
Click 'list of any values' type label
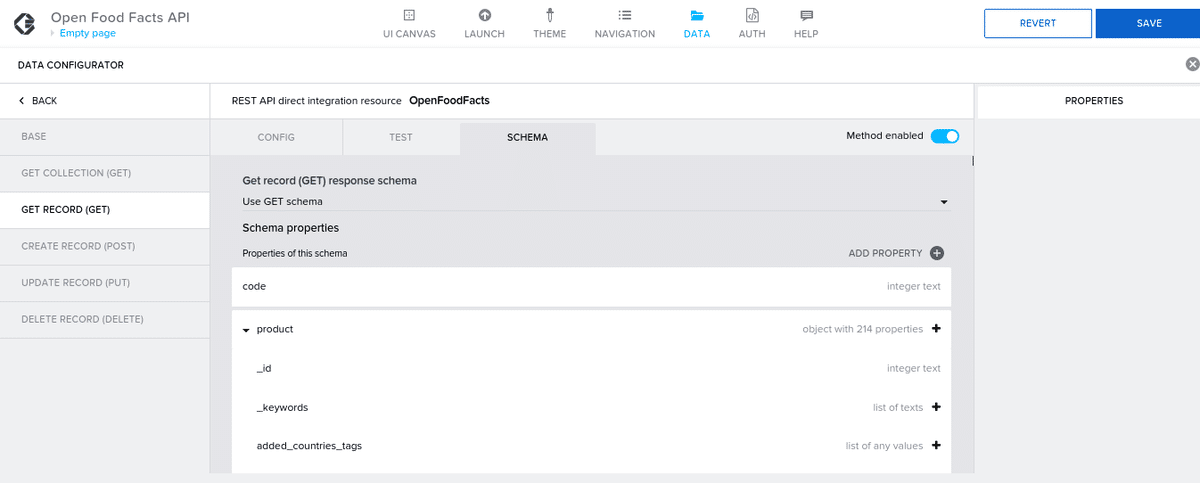(884, 445)
